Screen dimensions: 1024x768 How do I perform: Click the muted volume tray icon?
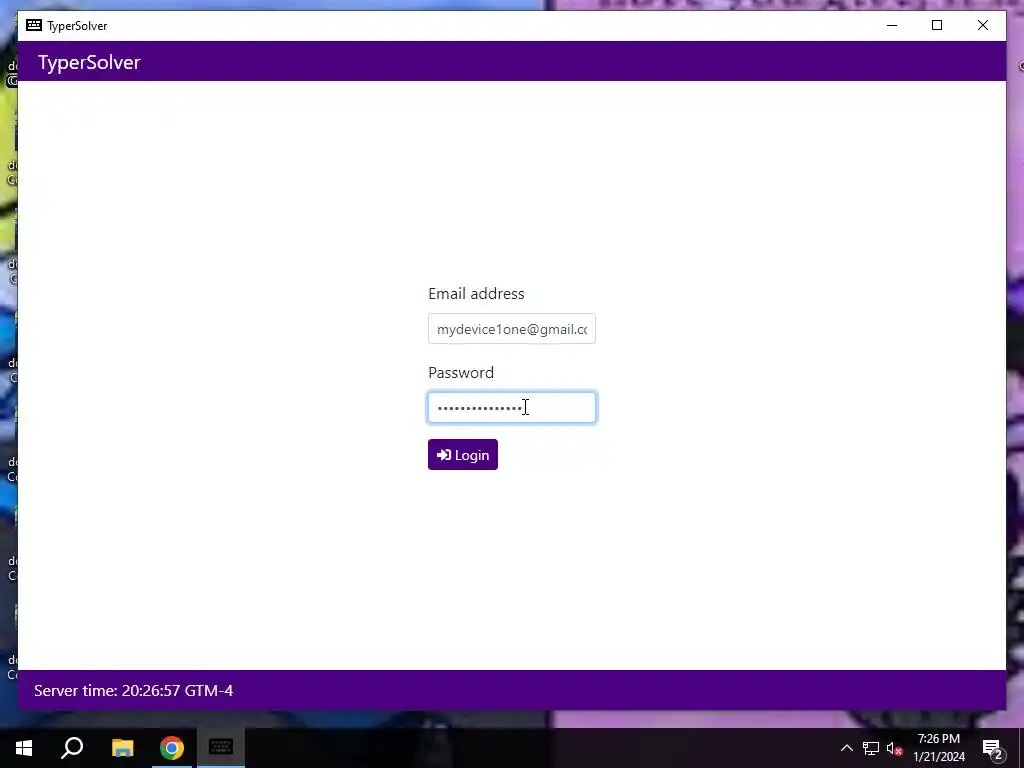pos(895,748)
